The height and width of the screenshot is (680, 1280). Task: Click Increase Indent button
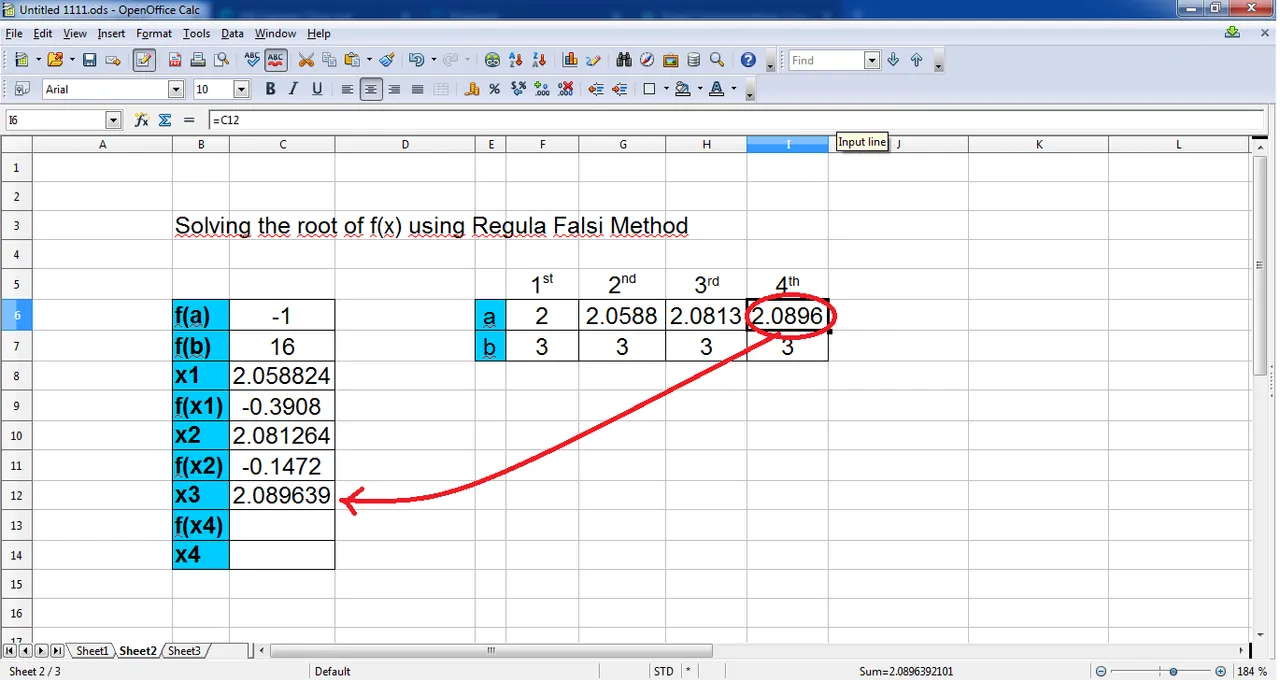[x=619, y=89]
